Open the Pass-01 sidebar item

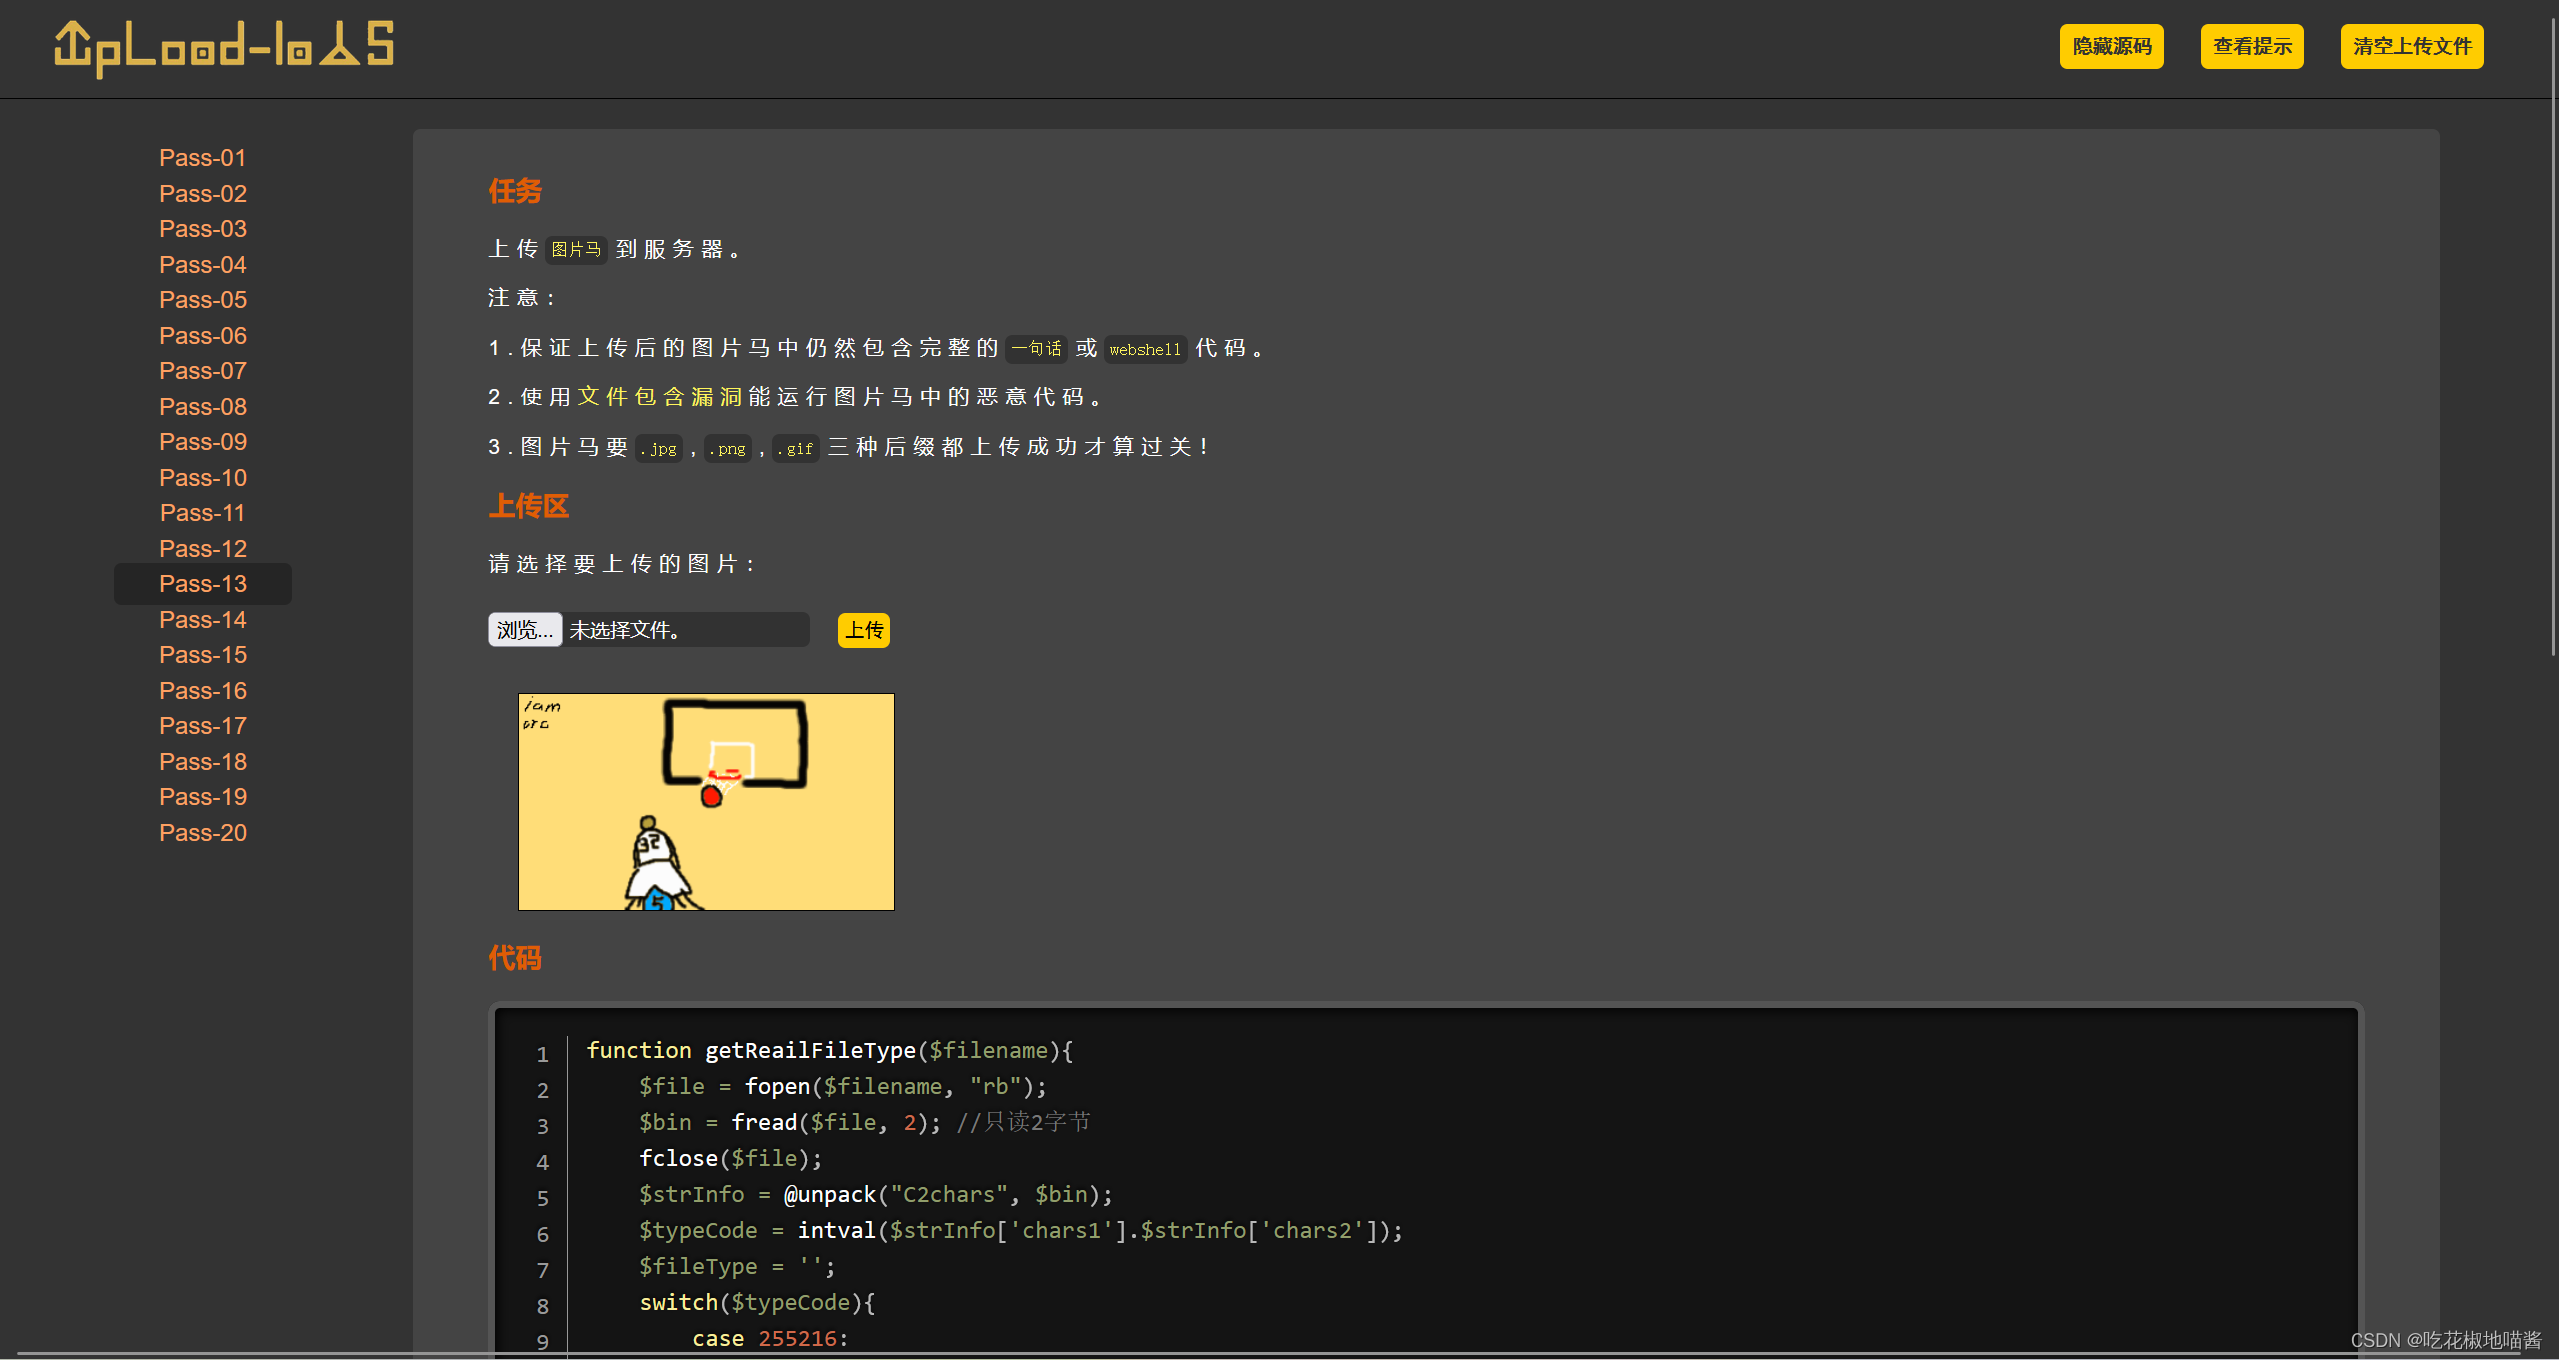[202, 158]
